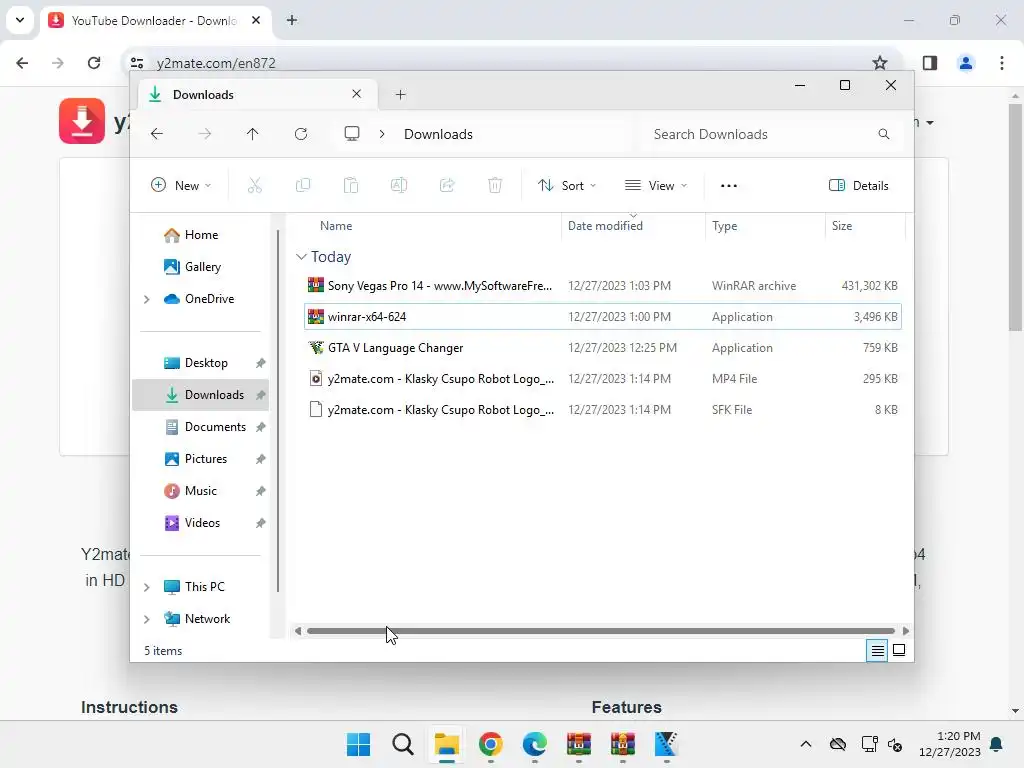This screenshot has width=1024, height=768.
Task: Bookmark this page with Chrome's star
Action: [880, 63]
